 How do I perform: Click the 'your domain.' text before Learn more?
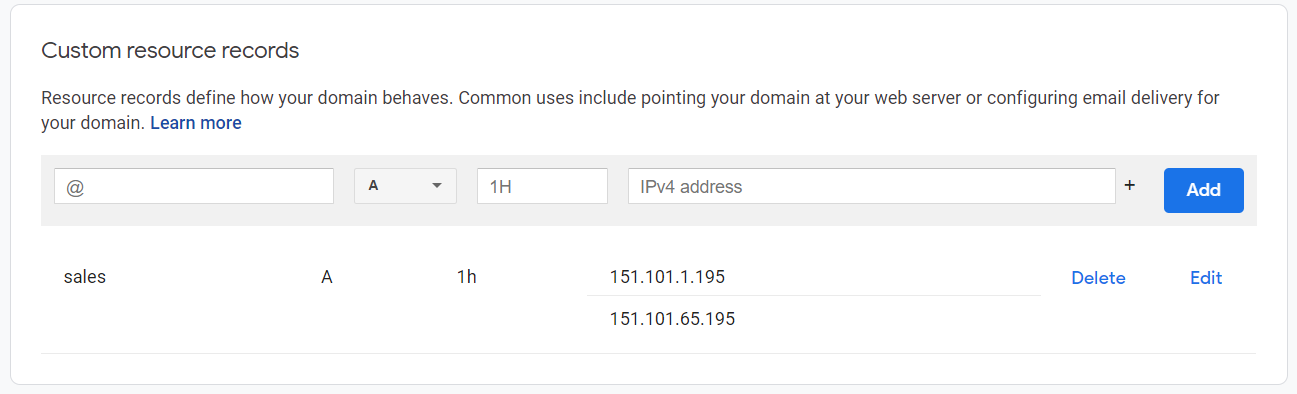(x=93, y=123)
